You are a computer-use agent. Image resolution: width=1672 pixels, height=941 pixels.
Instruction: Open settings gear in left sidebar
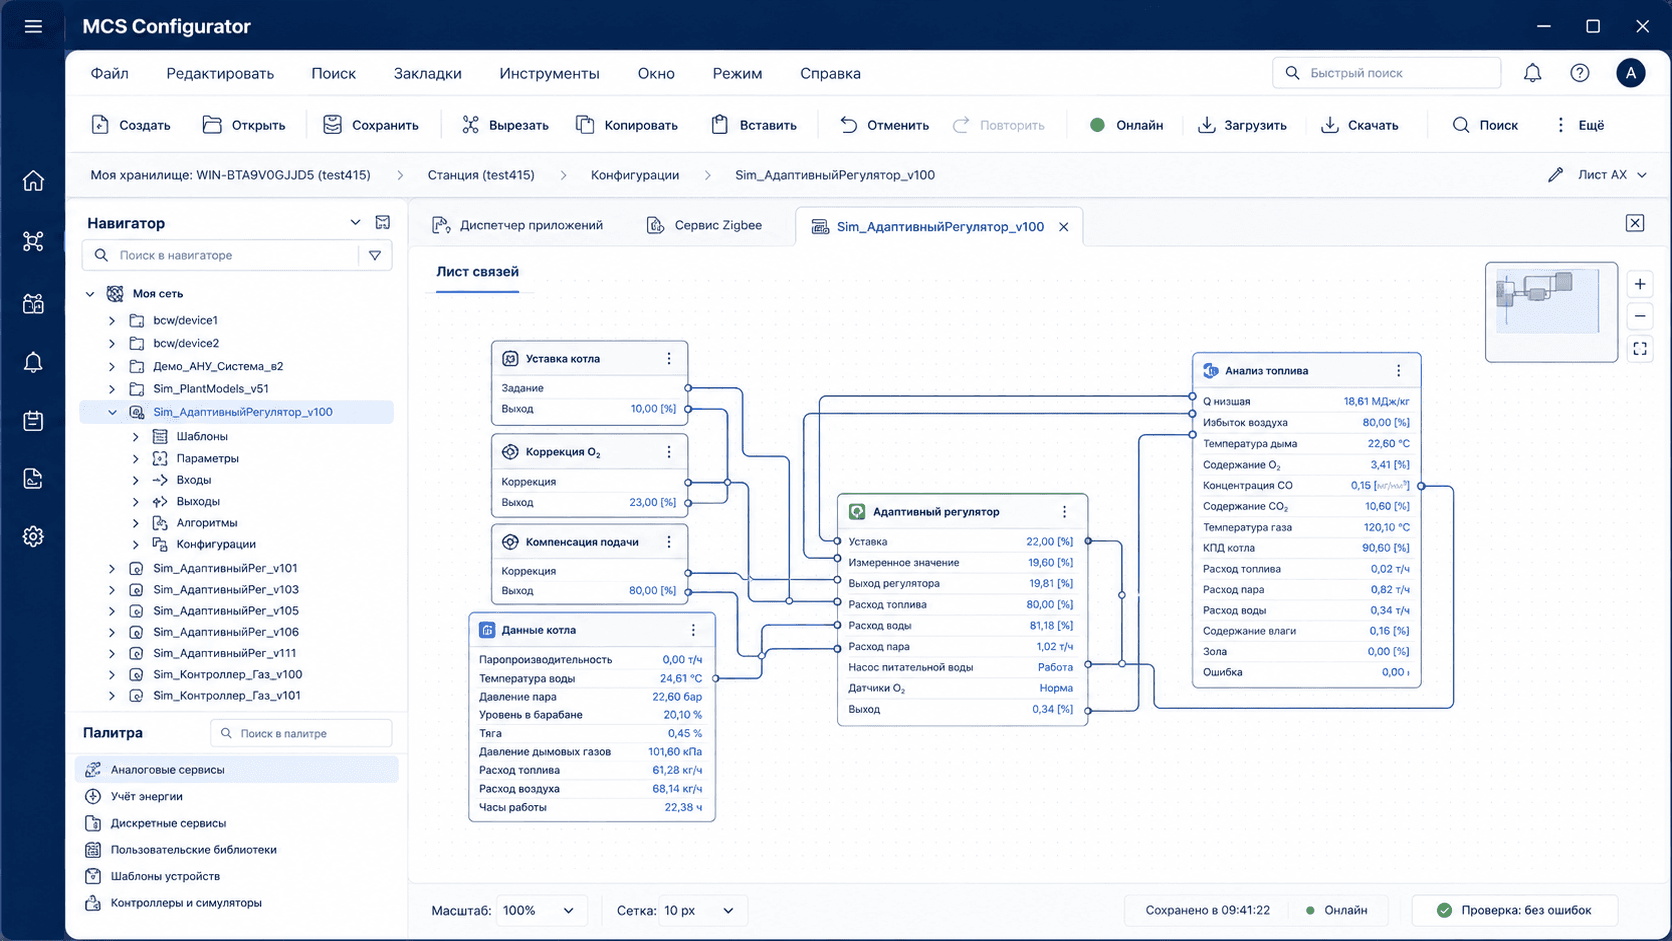tap(33, 537)
